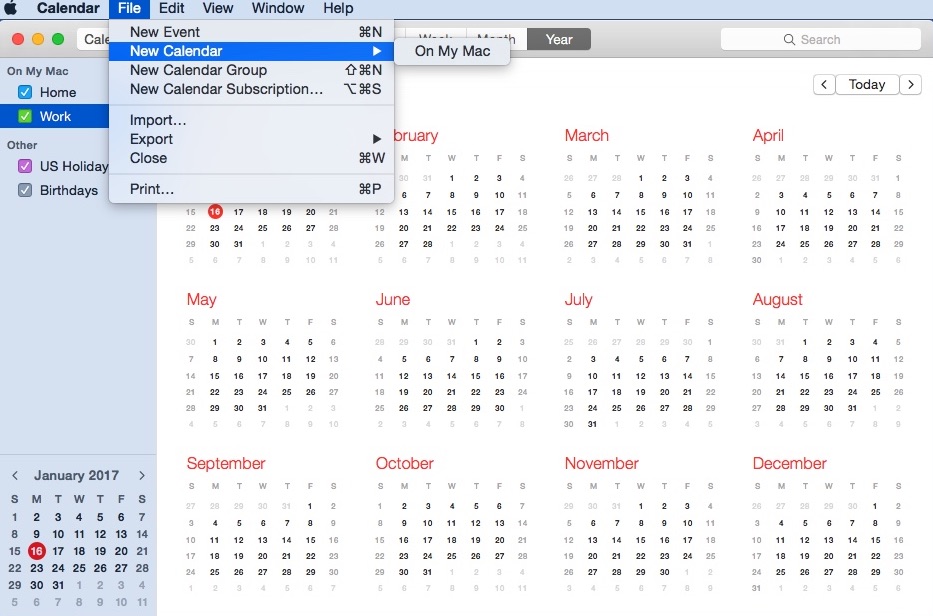This screenshot has width=933, height=616.
Task: Toggle the Birthdays calendar checkbox
Action: pyautogui.click(x=25, y=190)
